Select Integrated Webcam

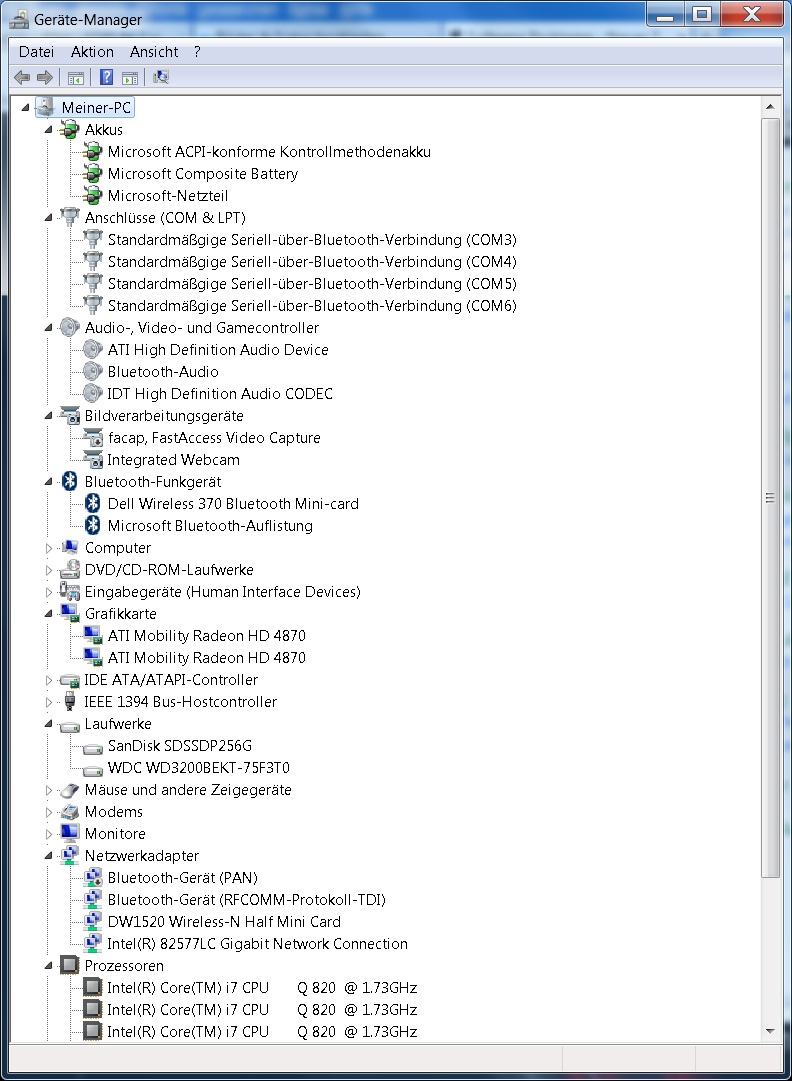tap(173, 460)
